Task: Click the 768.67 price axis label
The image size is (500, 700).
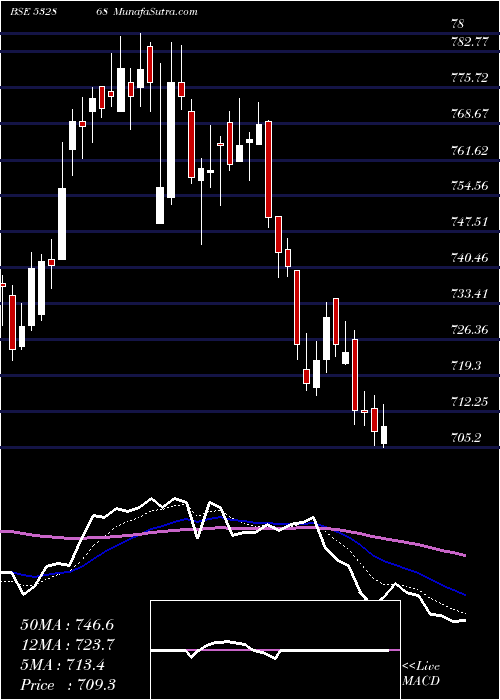Action: (x=470, y=114)
